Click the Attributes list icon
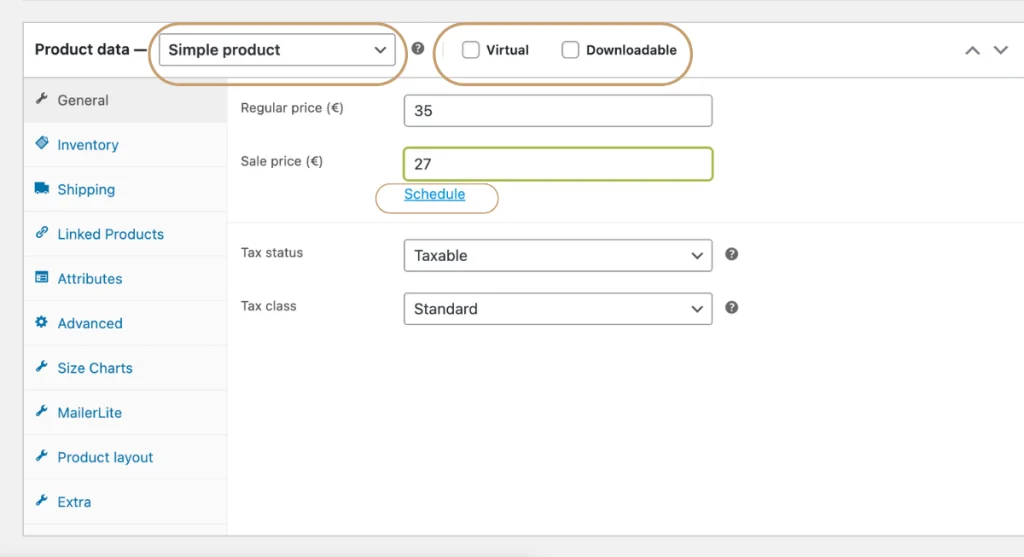Viewport: 1024px width, 557px height. click(42, 278)
